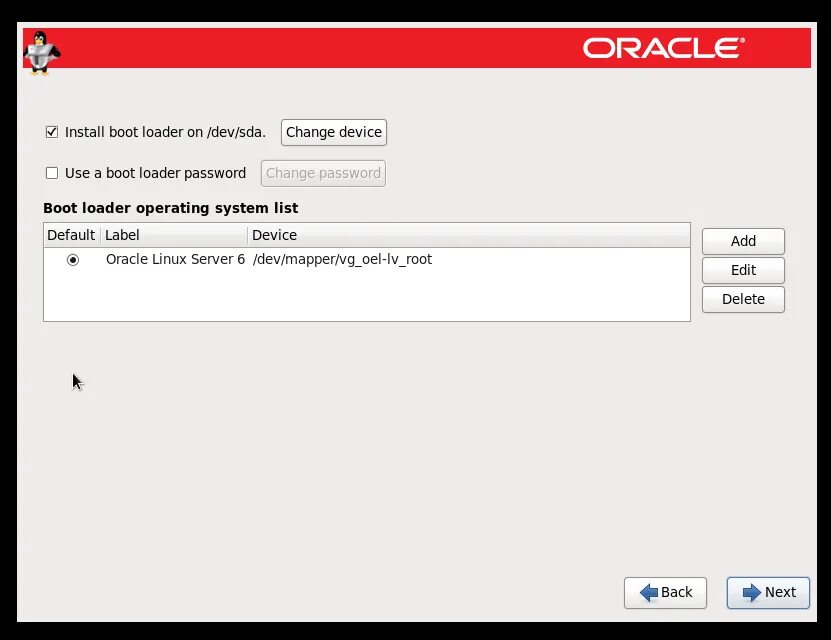Click the Change device button
831x640 pixels.
pos(334,132)
